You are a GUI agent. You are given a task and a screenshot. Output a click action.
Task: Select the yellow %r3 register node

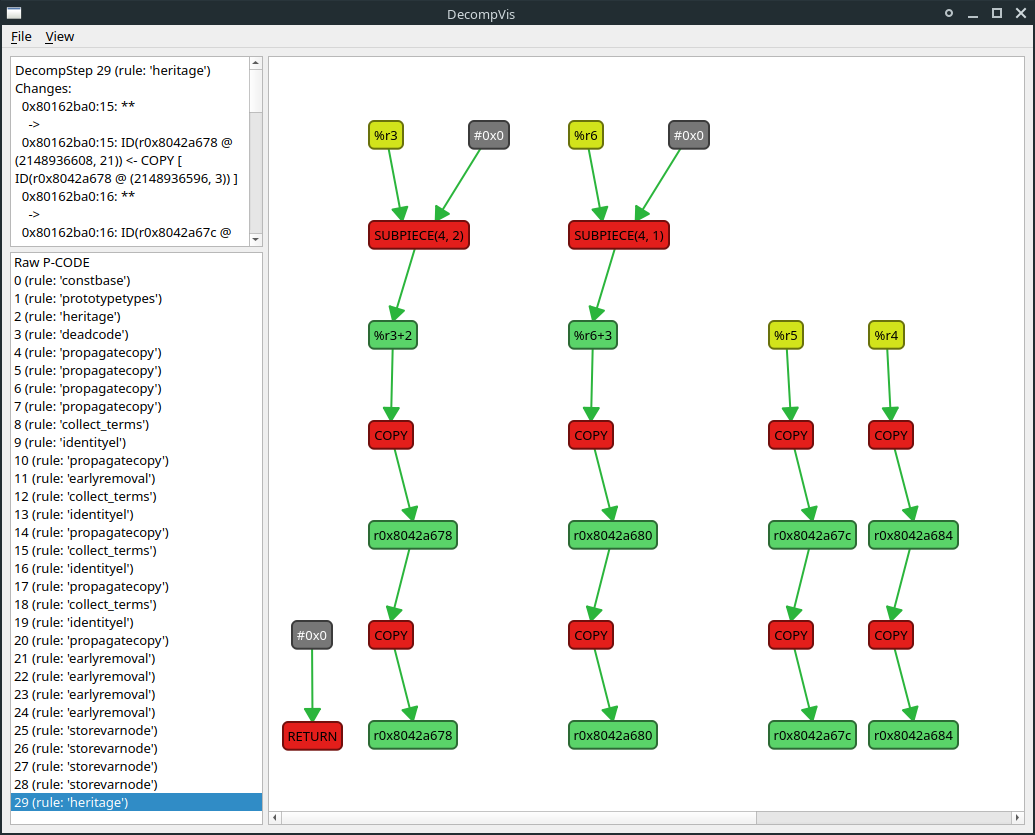pos(386,135)
